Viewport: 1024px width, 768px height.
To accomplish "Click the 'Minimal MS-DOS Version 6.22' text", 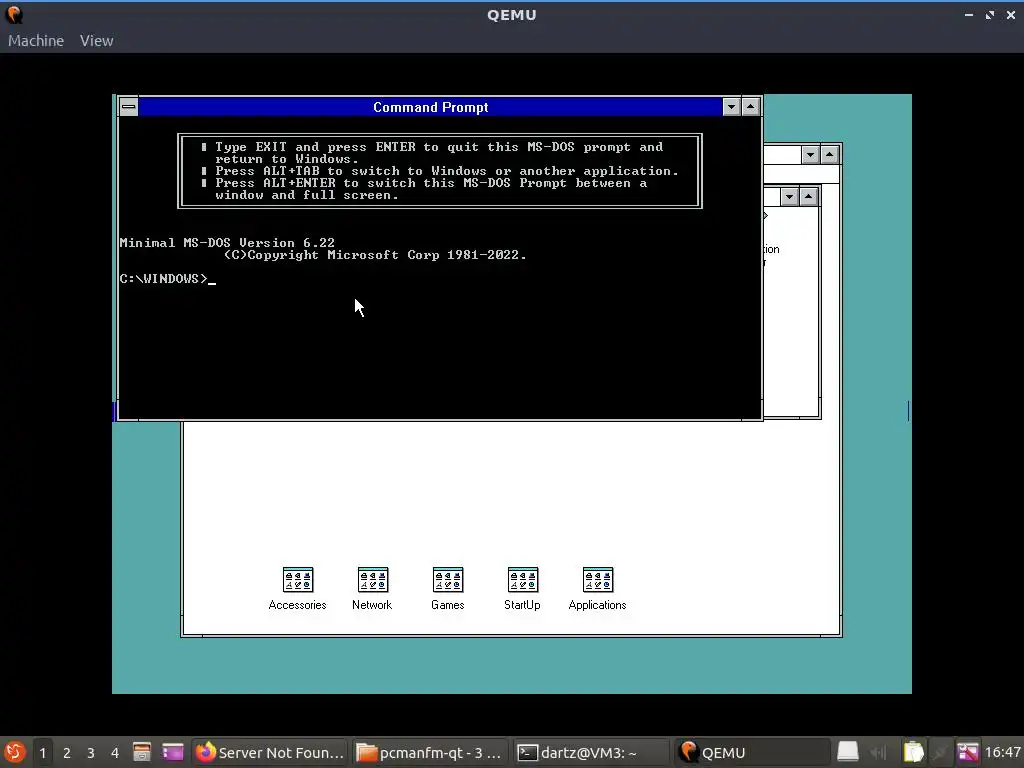I will pos(227,243).
